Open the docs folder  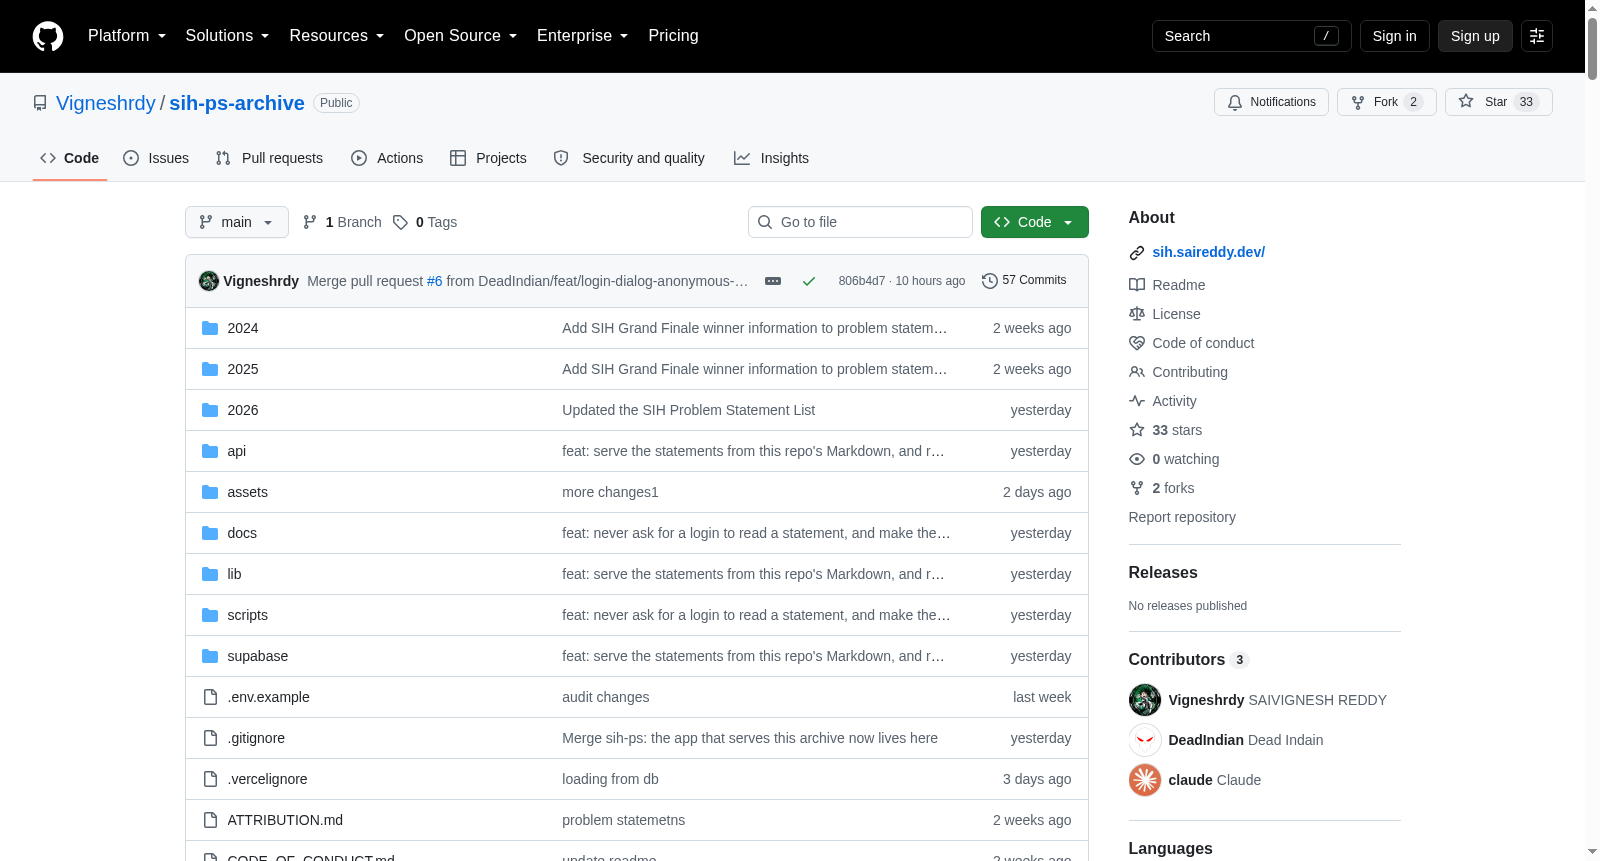coord(242,533)
